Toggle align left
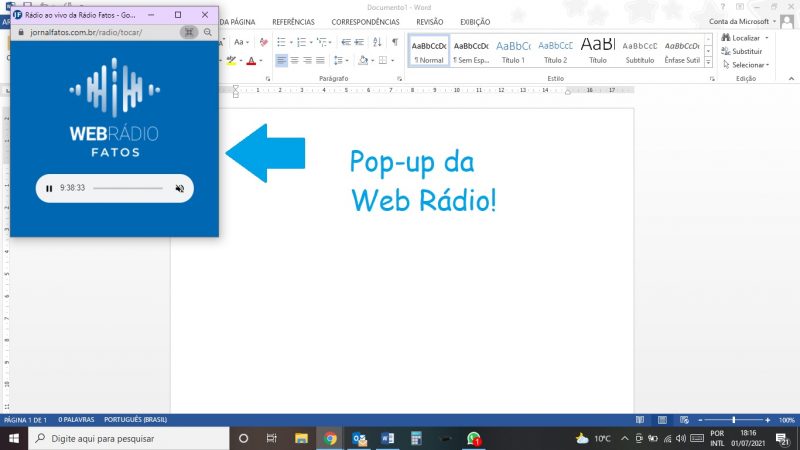The width and height of the screenshot is (800, 450). tap(281, 60)
